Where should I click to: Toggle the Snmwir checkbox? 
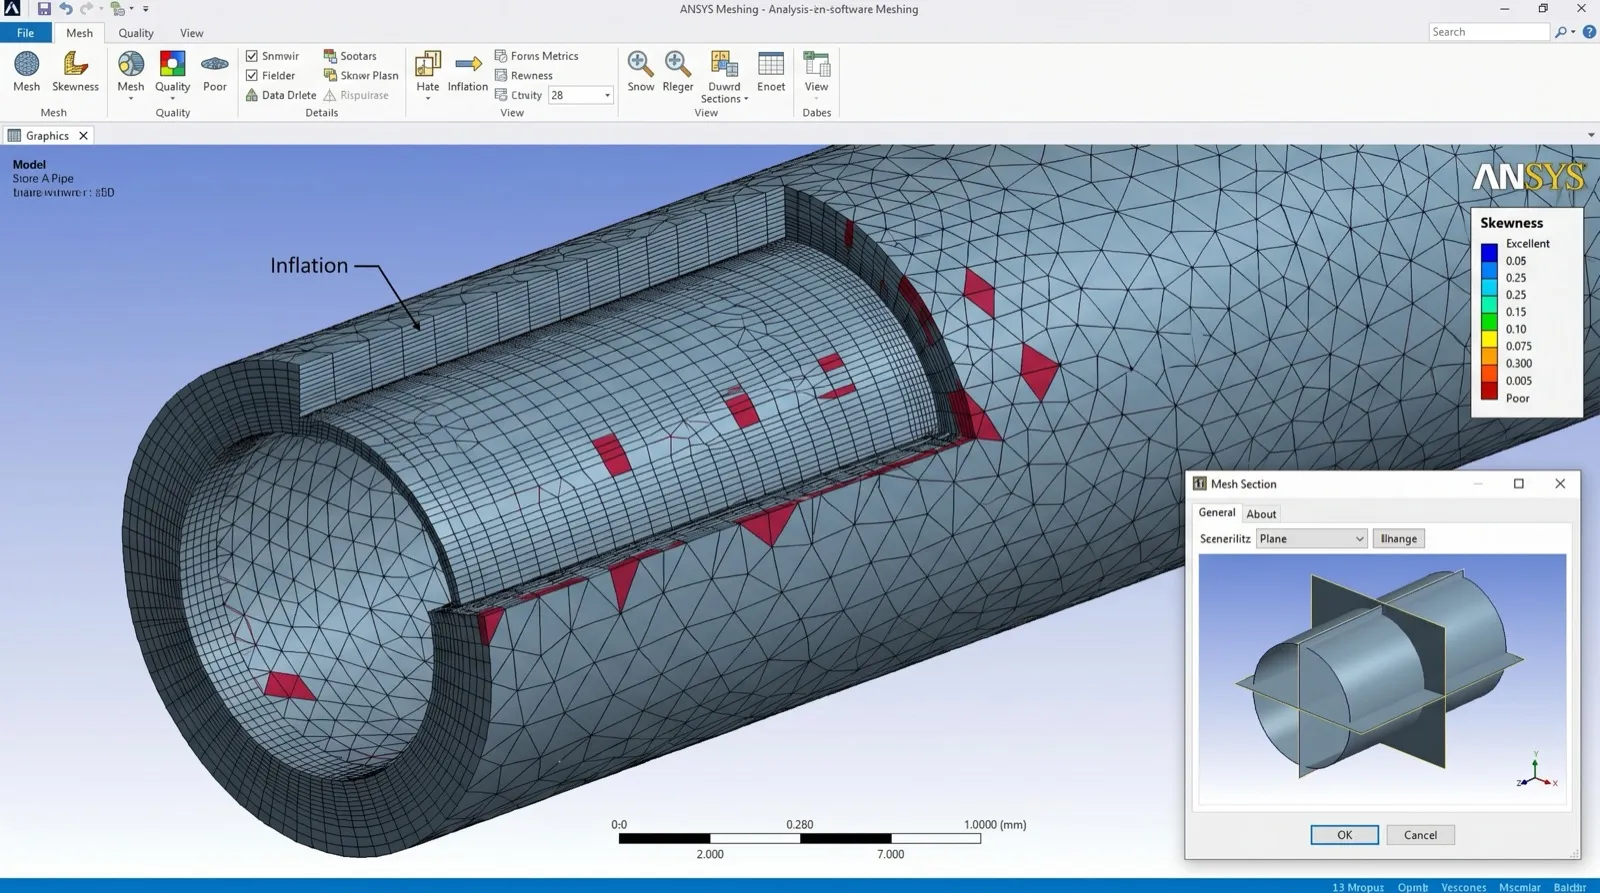[252, 56]
